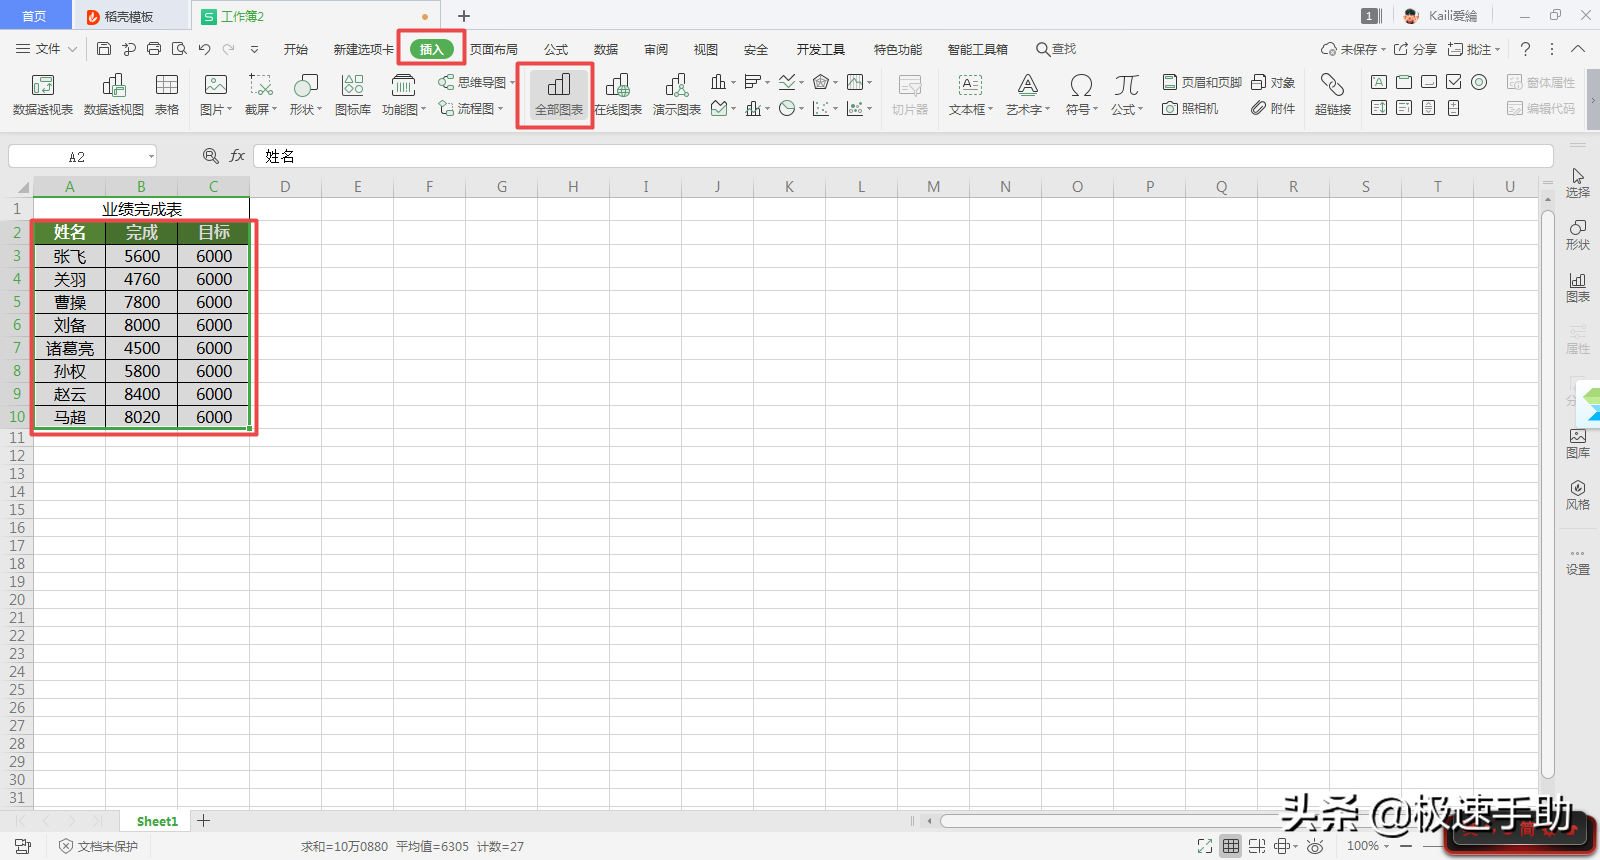Click the 未保存 unsaved cloud status
The image size is (1600, 860).
[x=1353, y=49]
